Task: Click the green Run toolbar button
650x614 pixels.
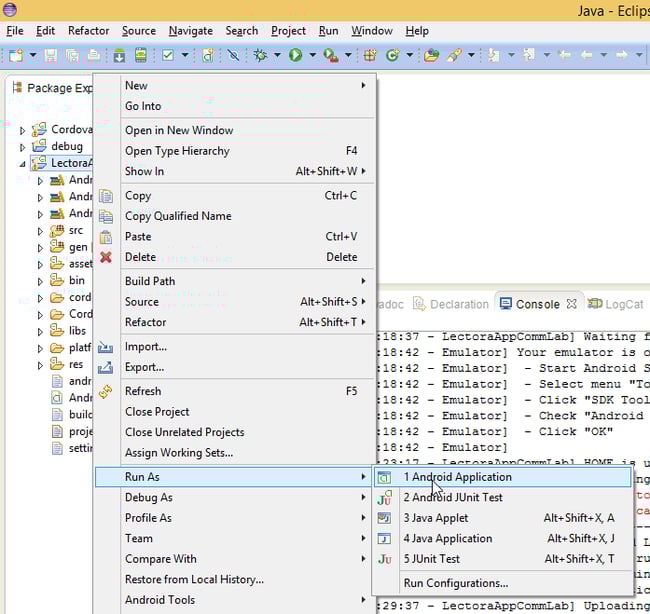Action: tap(295, 55)
